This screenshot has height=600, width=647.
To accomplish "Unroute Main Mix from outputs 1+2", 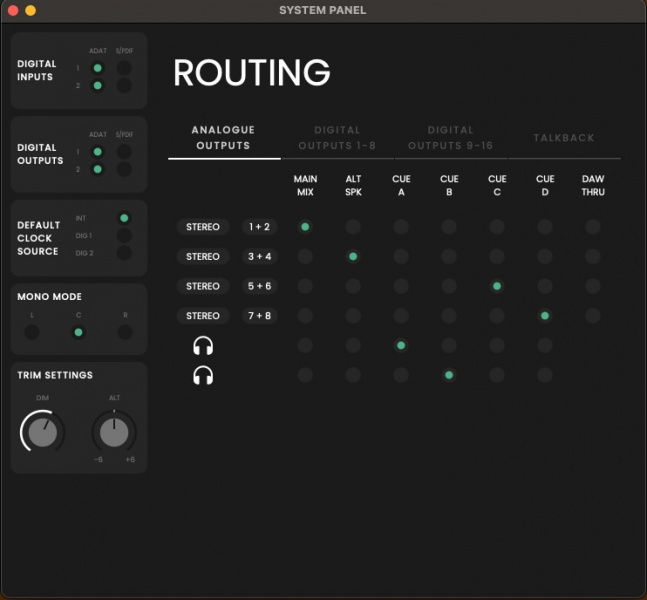I will pos(305,227).
